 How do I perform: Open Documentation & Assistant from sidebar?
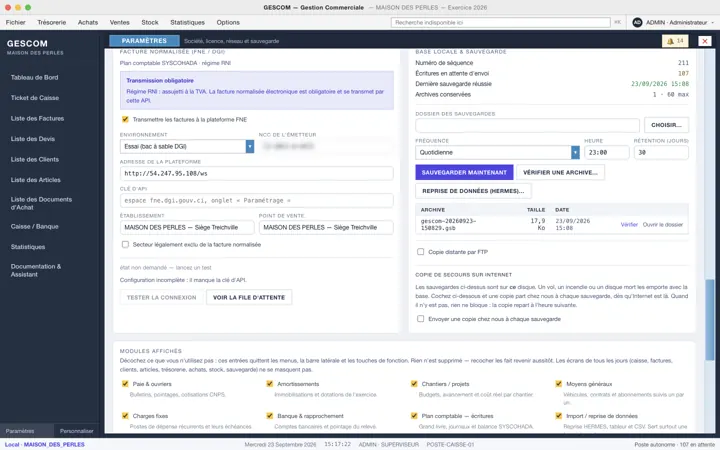36,270
